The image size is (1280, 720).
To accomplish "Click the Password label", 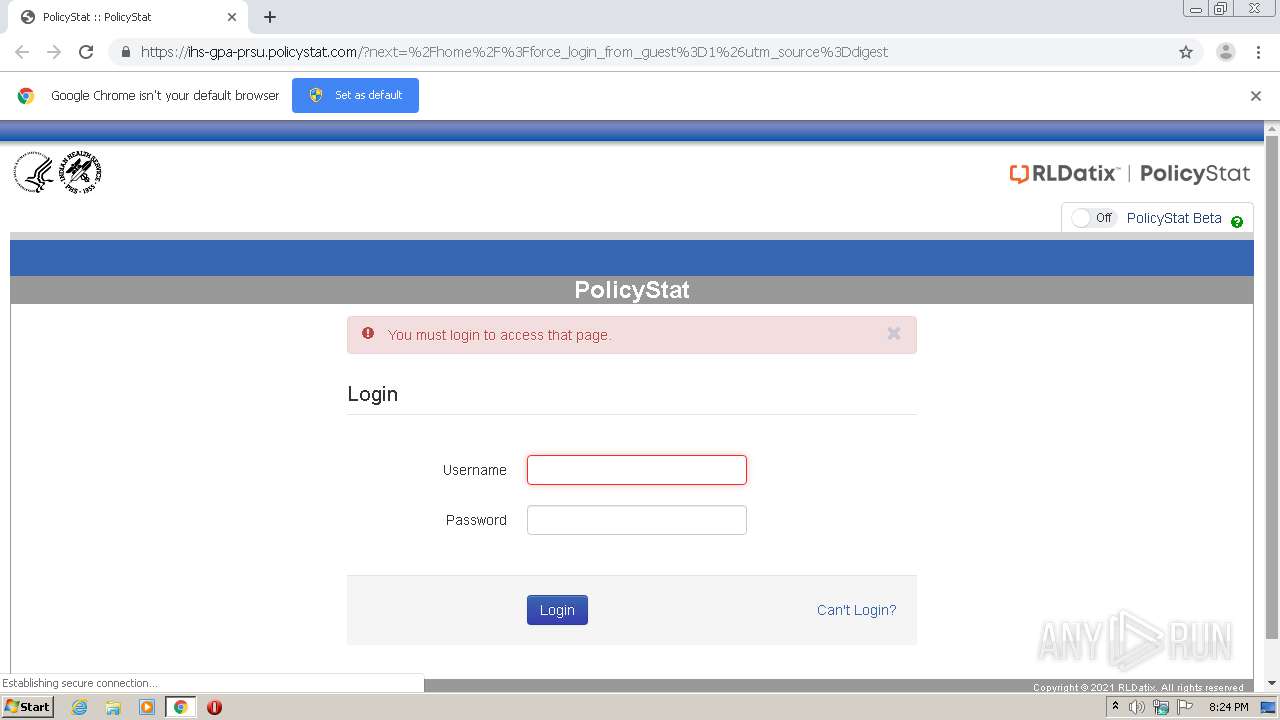I will tap(476, 520).
